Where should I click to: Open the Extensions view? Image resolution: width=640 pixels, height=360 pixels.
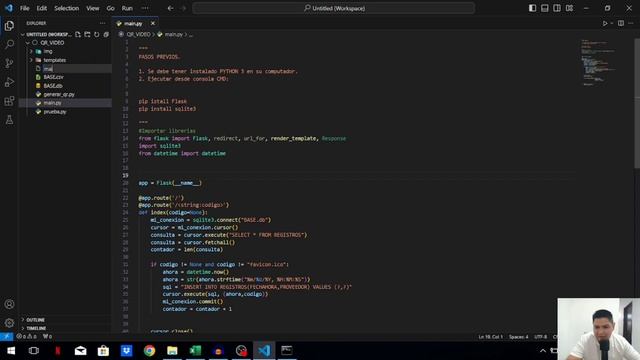point(9,101)
